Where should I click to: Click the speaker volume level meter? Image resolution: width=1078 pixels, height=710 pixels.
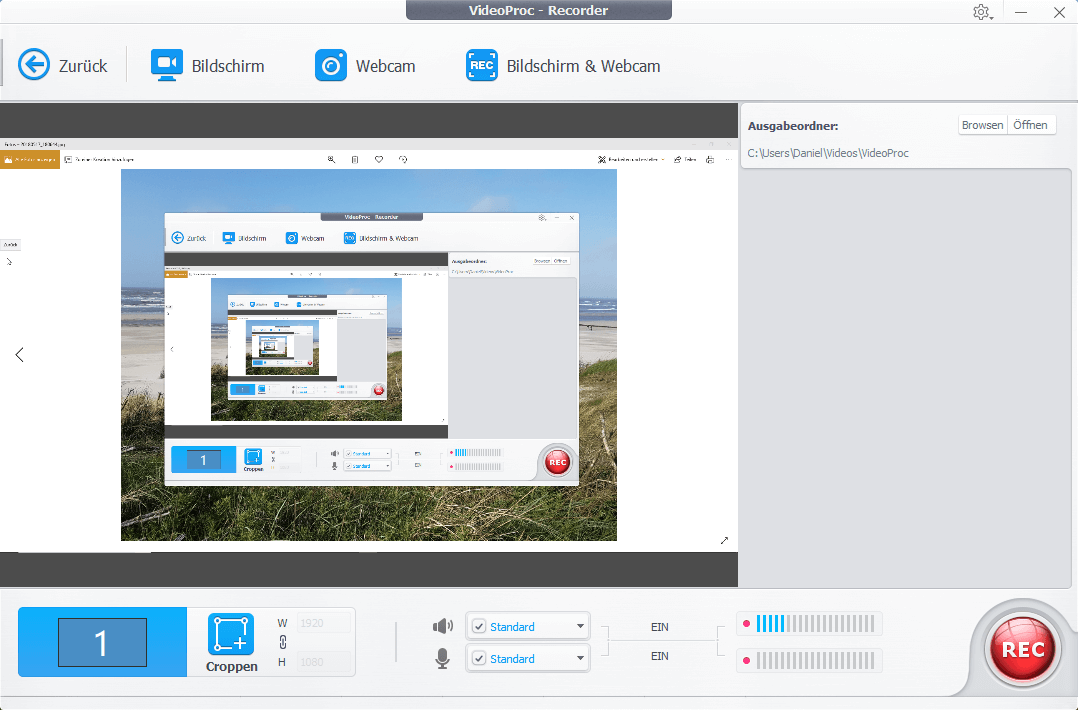[x=809, y=624]
